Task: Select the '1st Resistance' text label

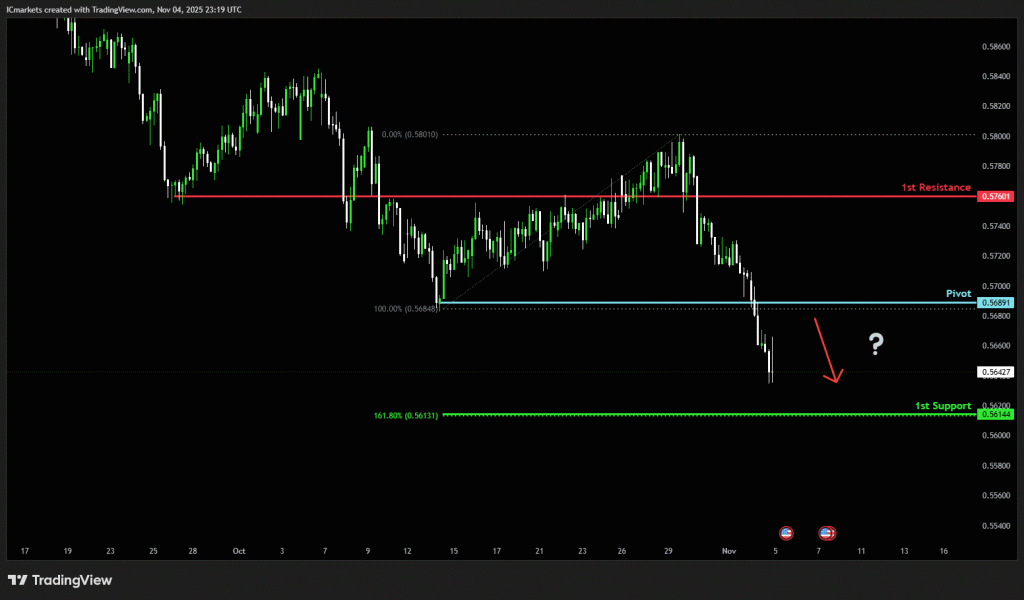Action: (935, 187)
